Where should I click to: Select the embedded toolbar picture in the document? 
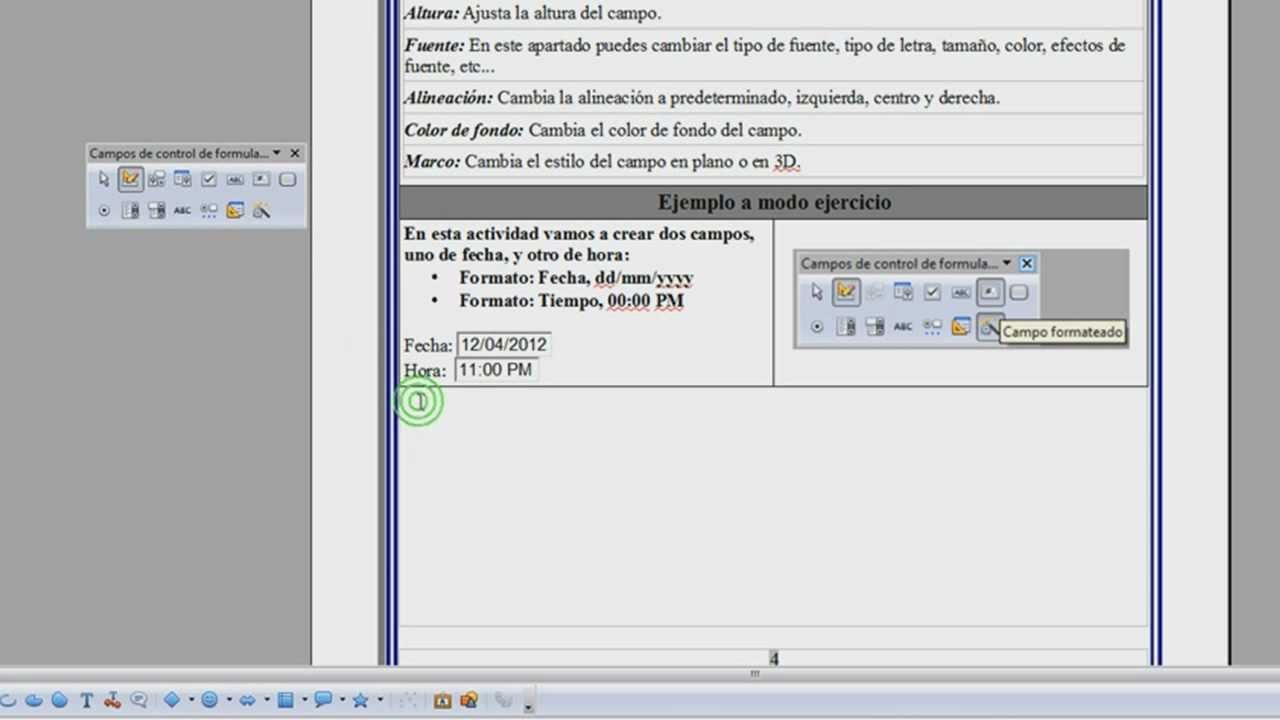(x=961, y=299)
